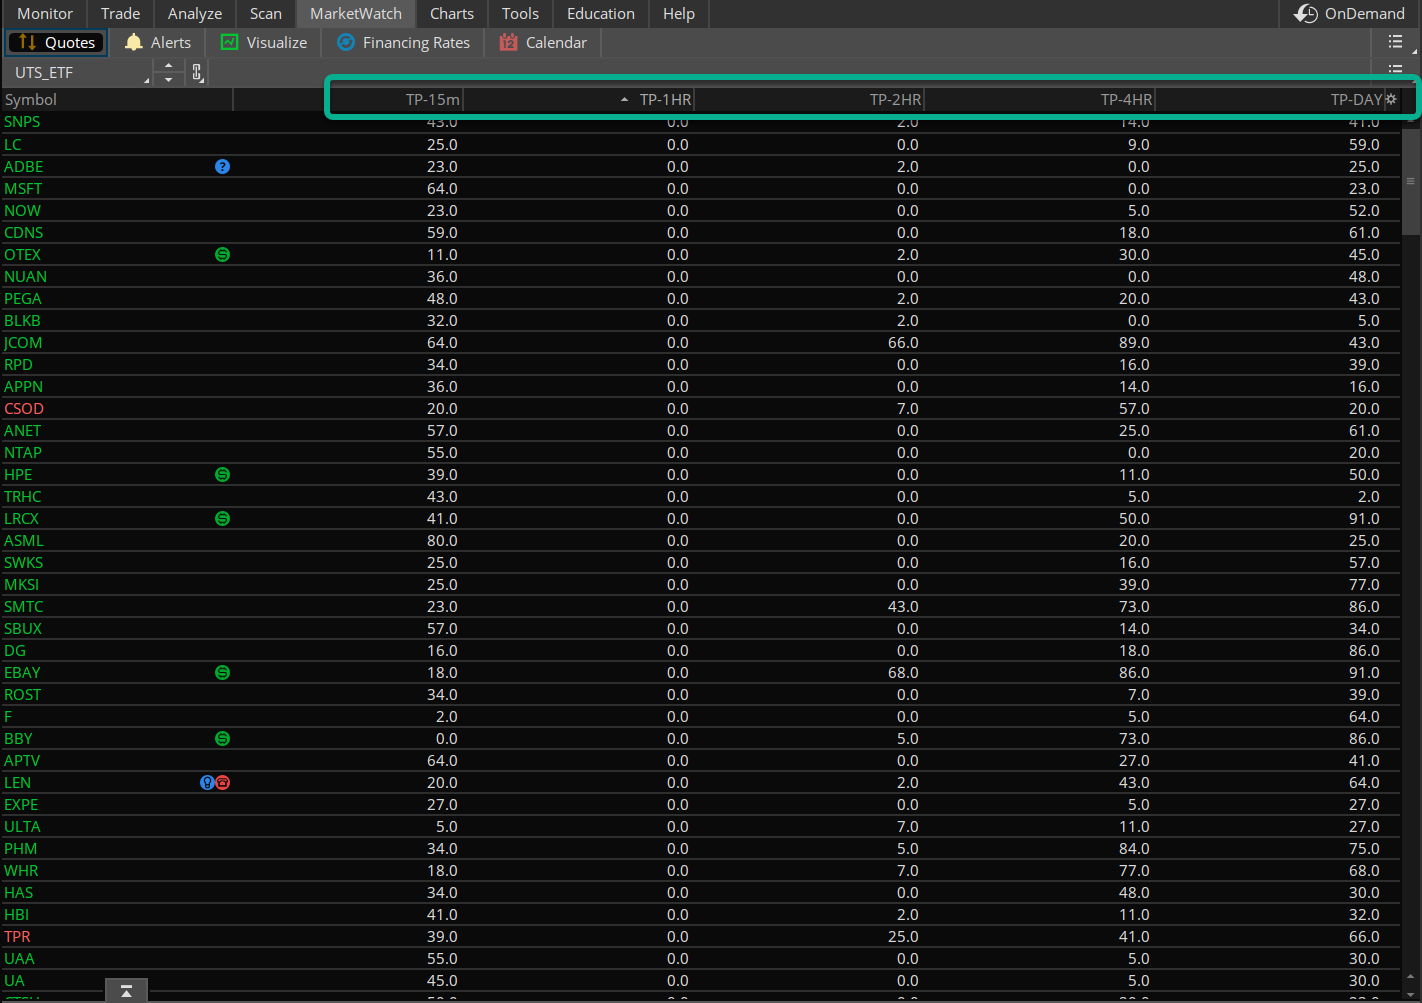
Task: Select the JCOM symbol
Action: coord(23,343)
